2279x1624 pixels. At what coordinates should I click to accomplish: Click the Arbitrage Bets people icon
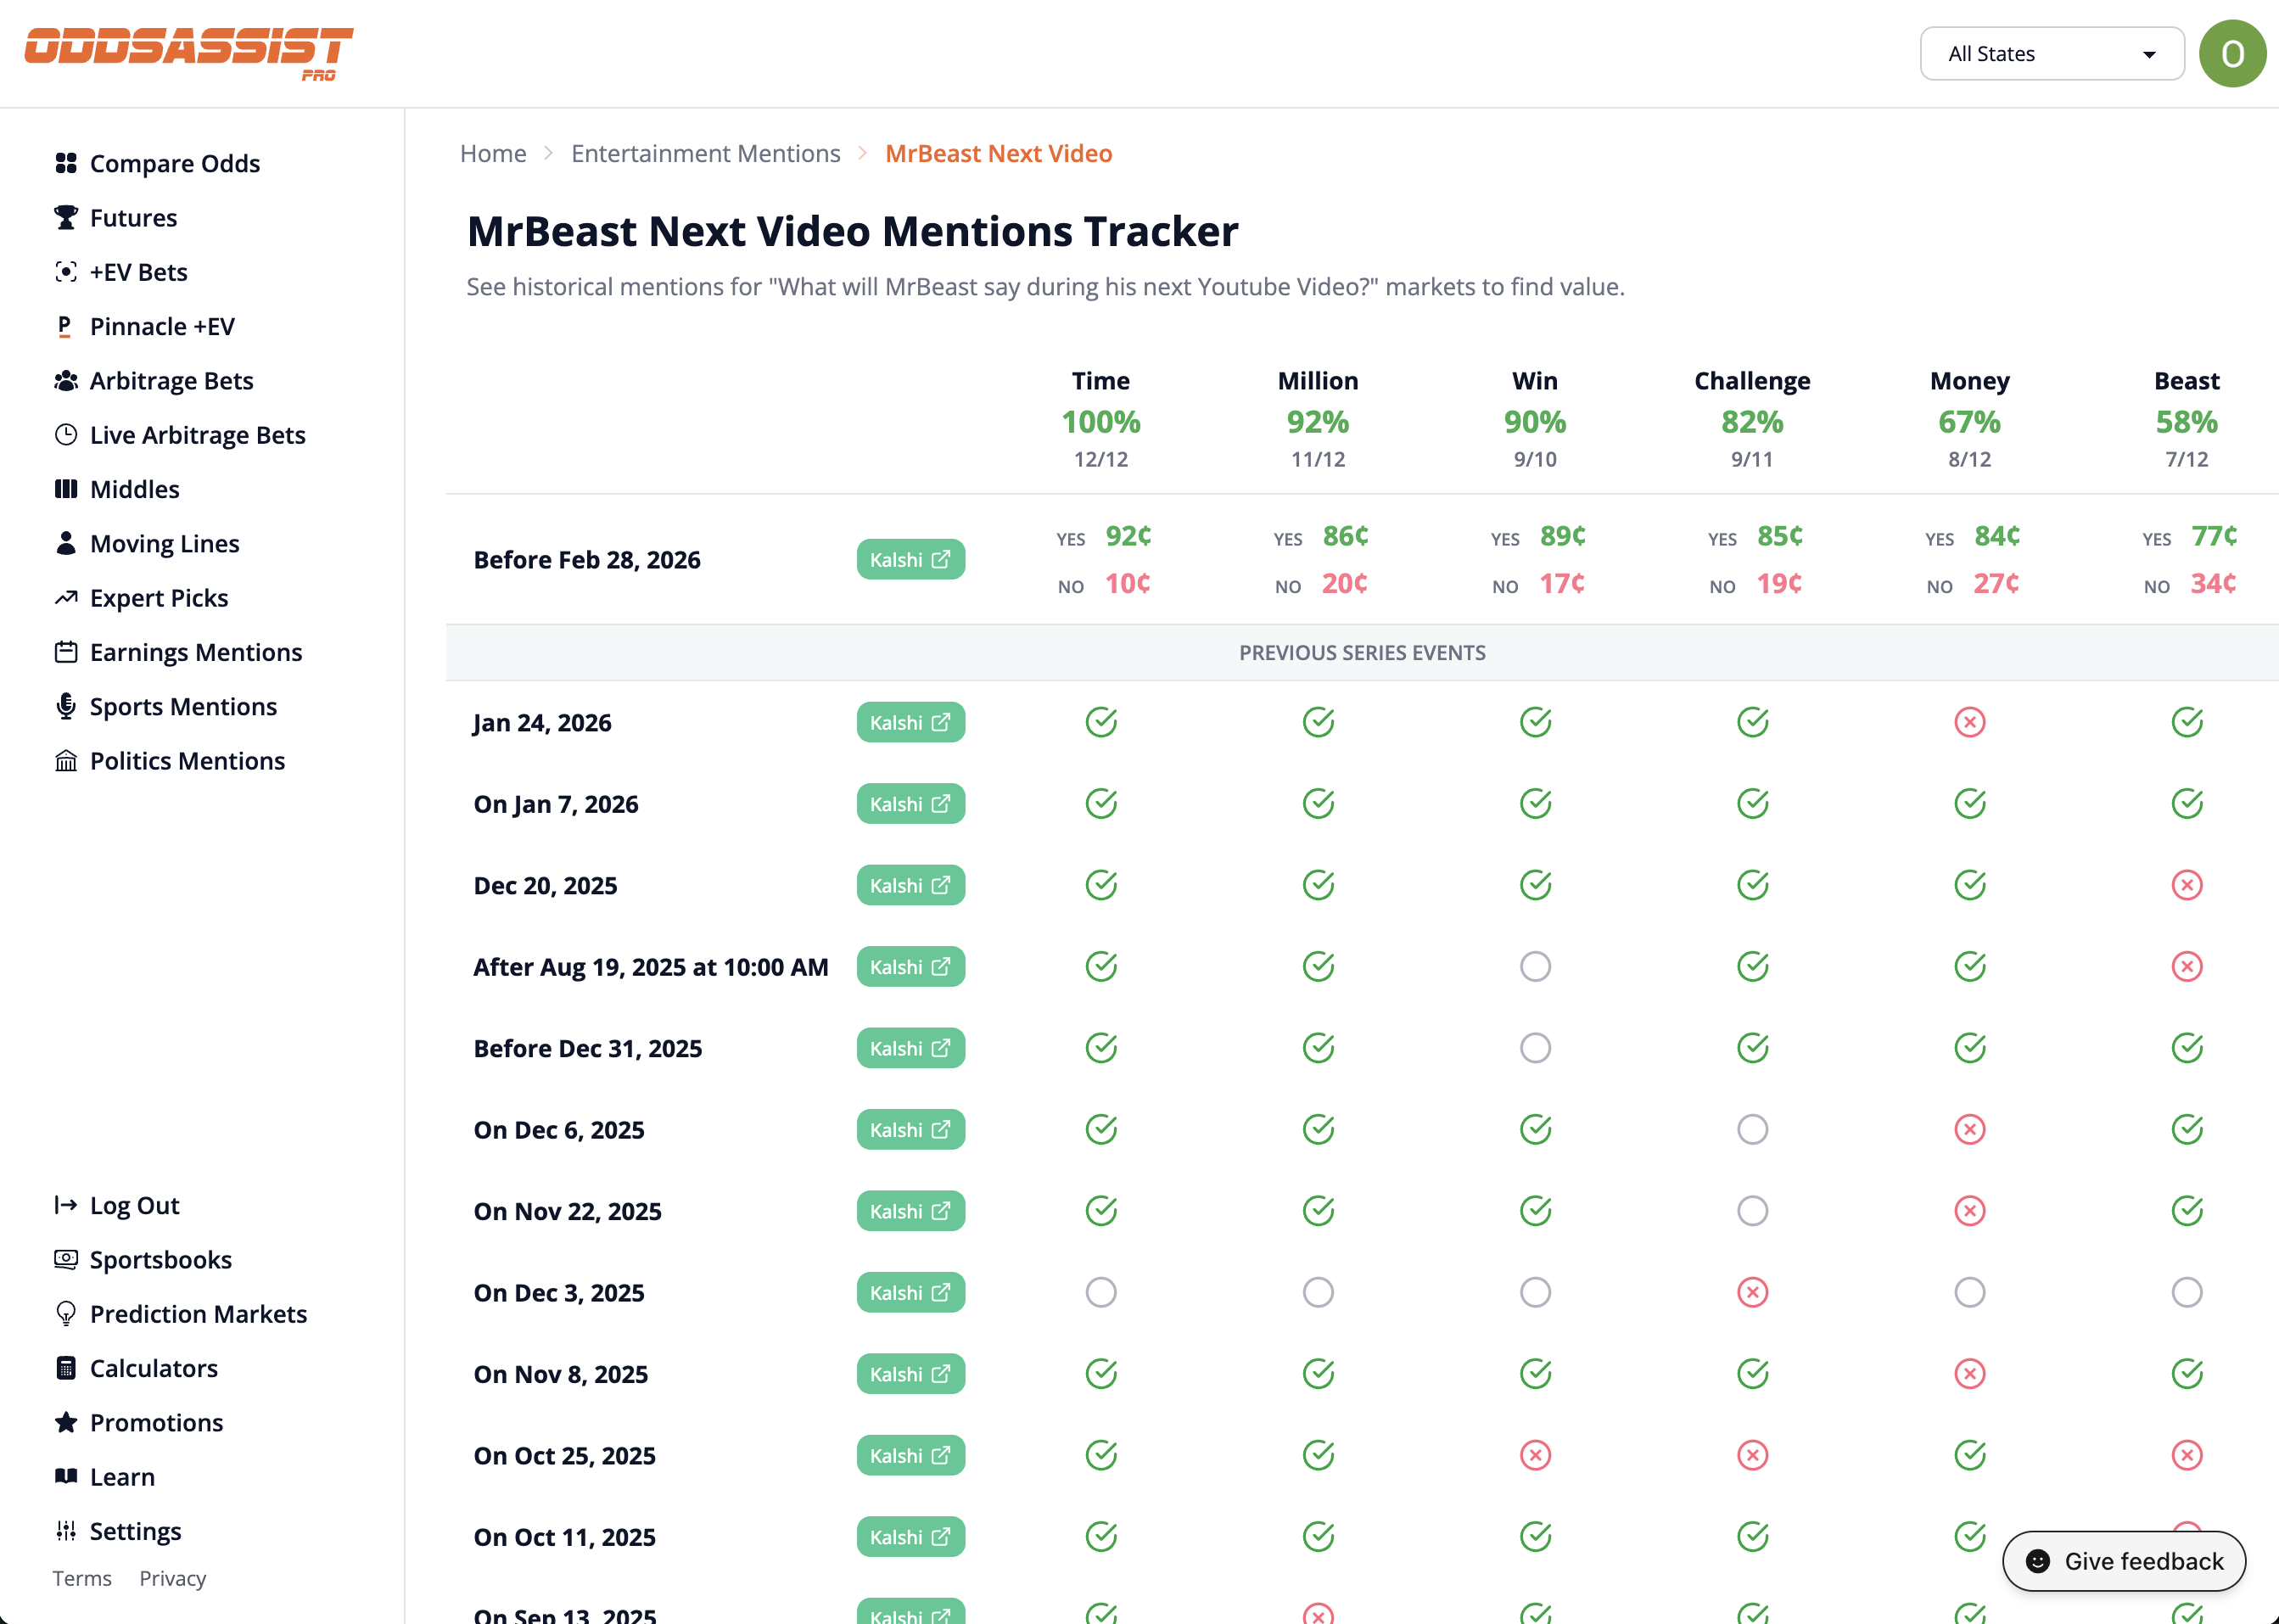(65, 380)
